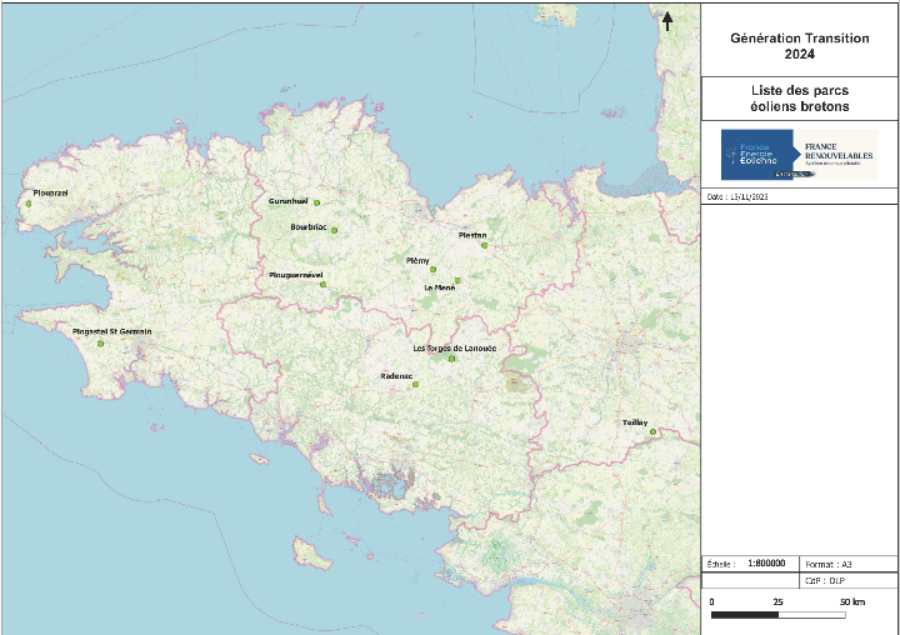Click the 0–50 km scale bar
The height and width of the screenshot is (635, 900).
tap(779, 615)
